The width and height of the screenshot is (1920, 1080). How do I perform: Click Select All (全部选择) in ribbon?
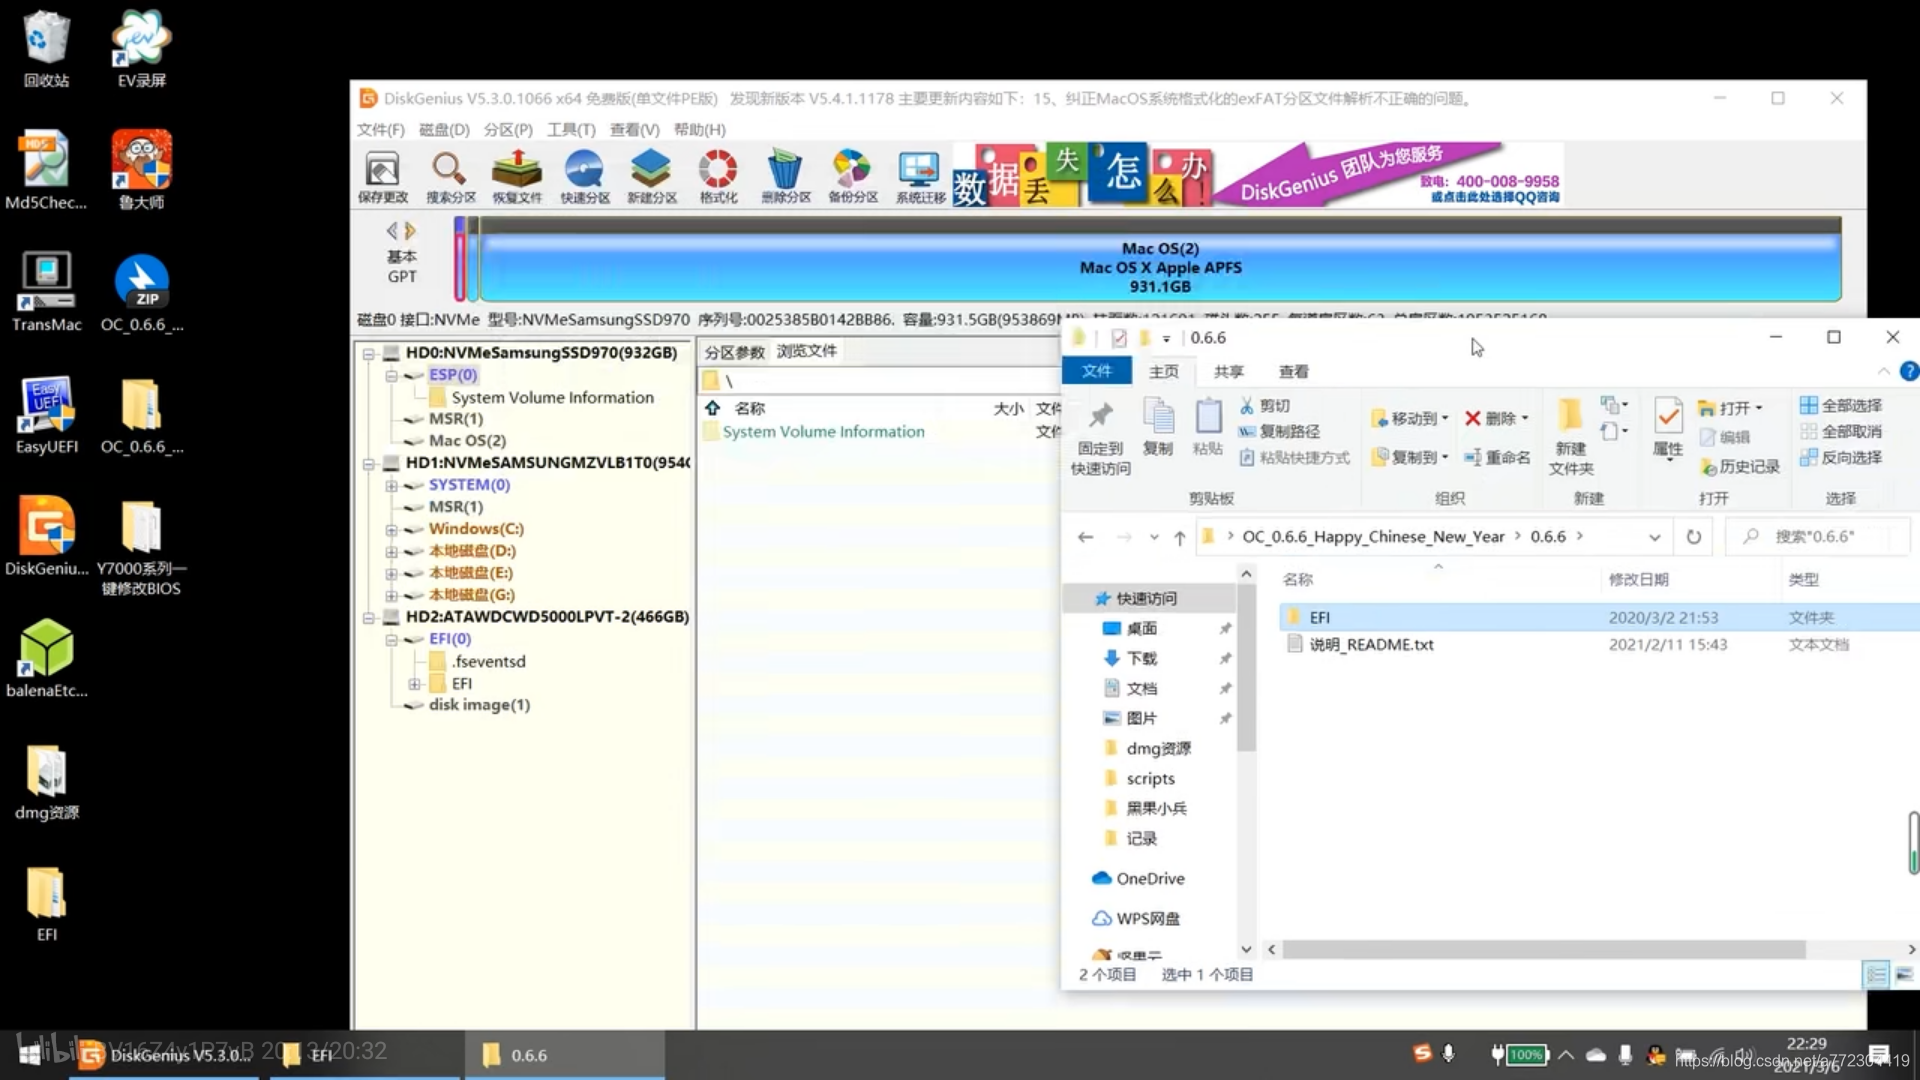1841,405
